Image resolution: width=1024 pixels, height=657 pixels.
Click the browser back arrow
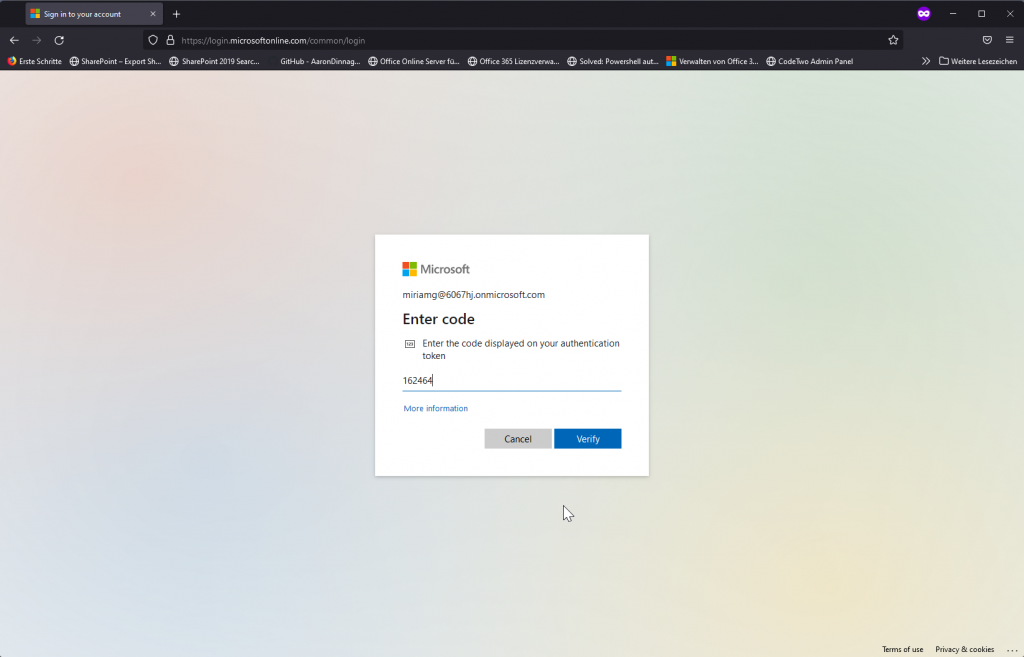coord(14,40)
